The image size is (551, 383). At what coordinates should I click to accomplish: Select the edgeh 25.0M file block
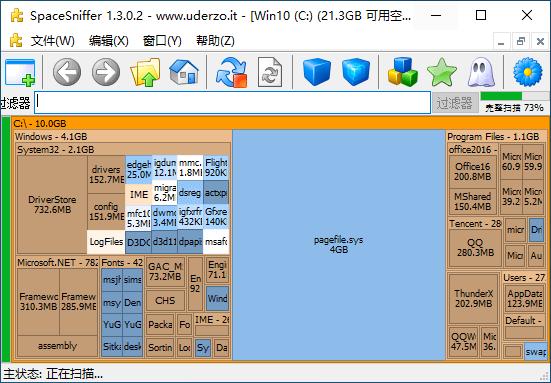(x=139, y=169)
